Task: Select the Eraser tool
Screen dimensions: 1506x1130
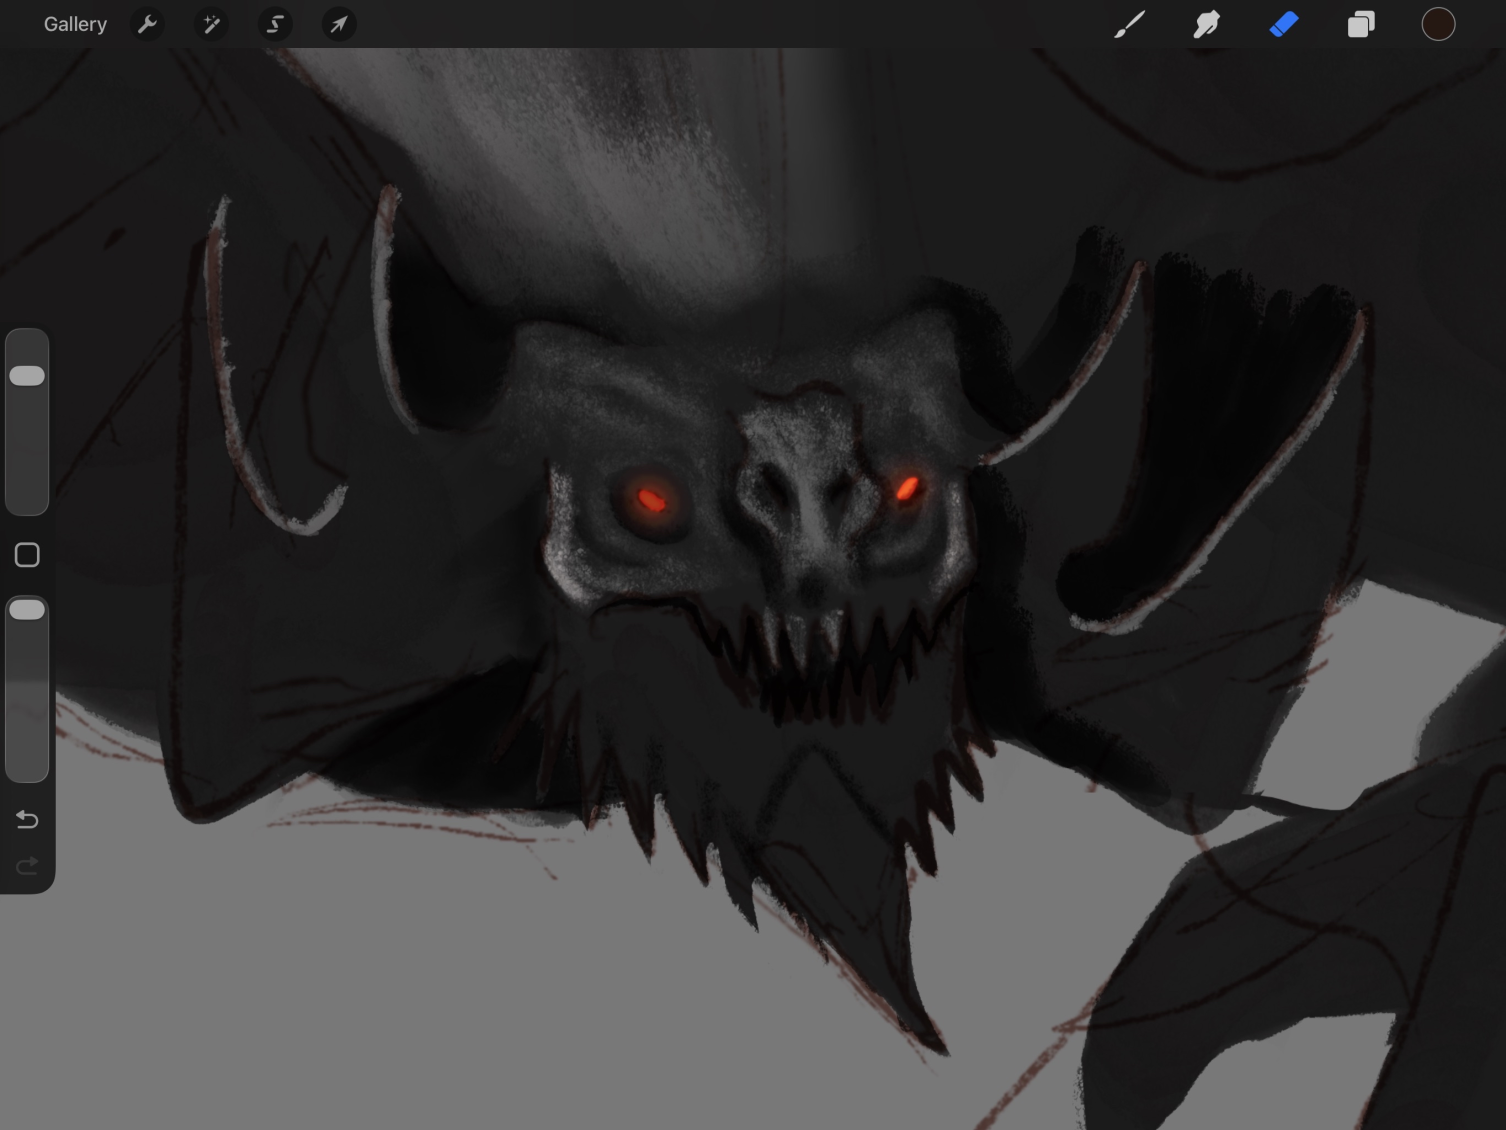Action: [x=1284, y=24]
